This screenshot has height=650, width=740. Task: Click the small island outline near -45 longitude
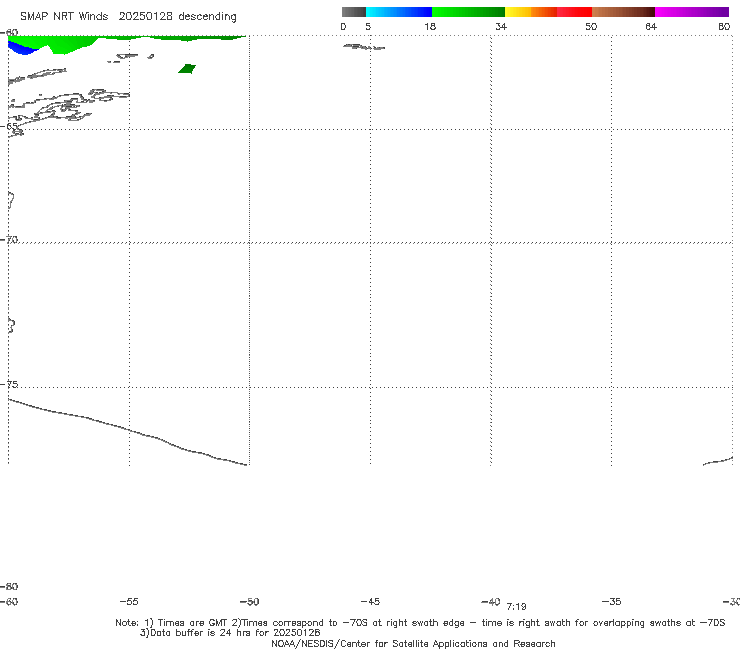364,47
